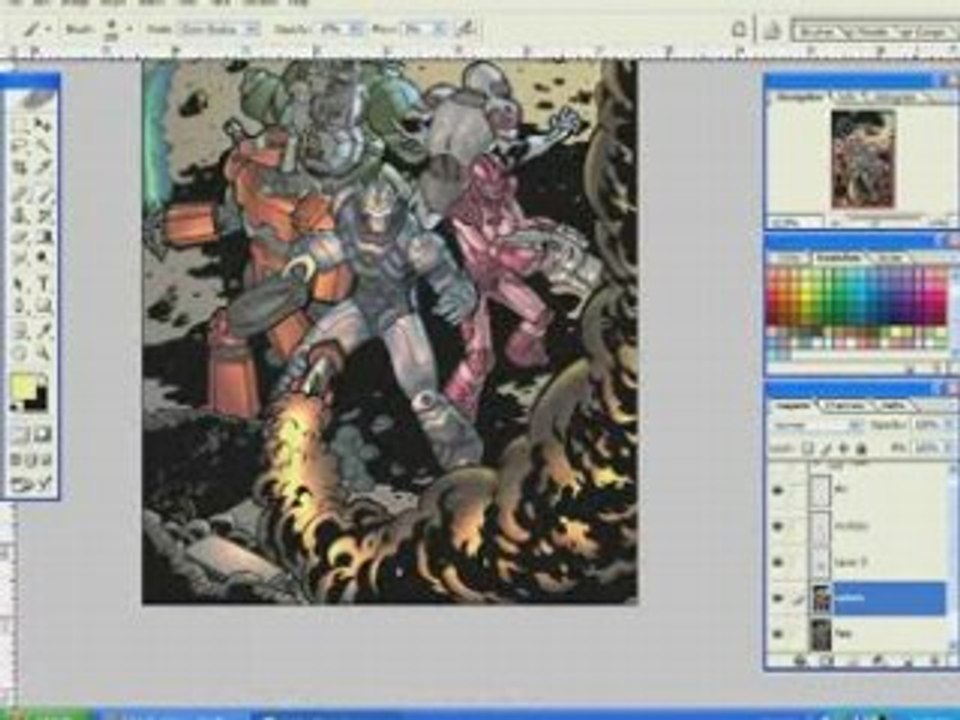Image resolution: width=960 pixels, height=720 pixels.
Task: Select the Healing Brush tool
Action: point(20,195)
